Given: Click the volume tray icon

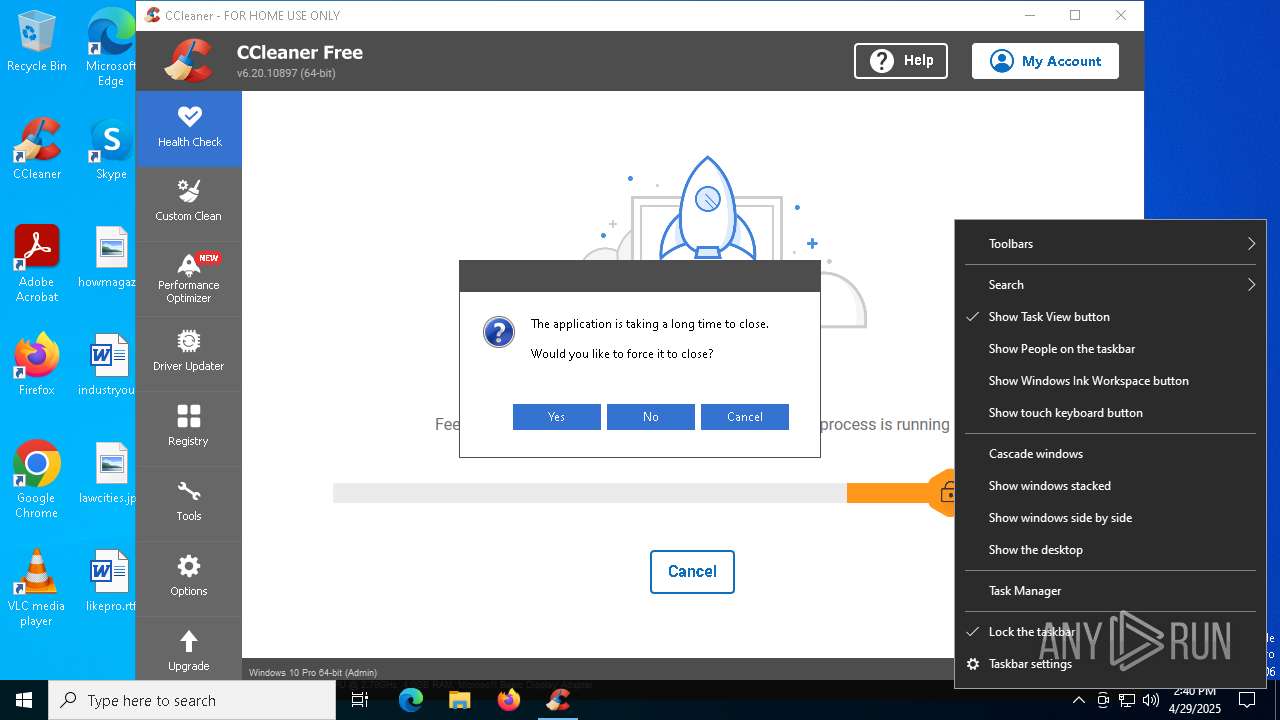Looking at the screenshot, I should pyautogui.click(x=1151, y=700).
